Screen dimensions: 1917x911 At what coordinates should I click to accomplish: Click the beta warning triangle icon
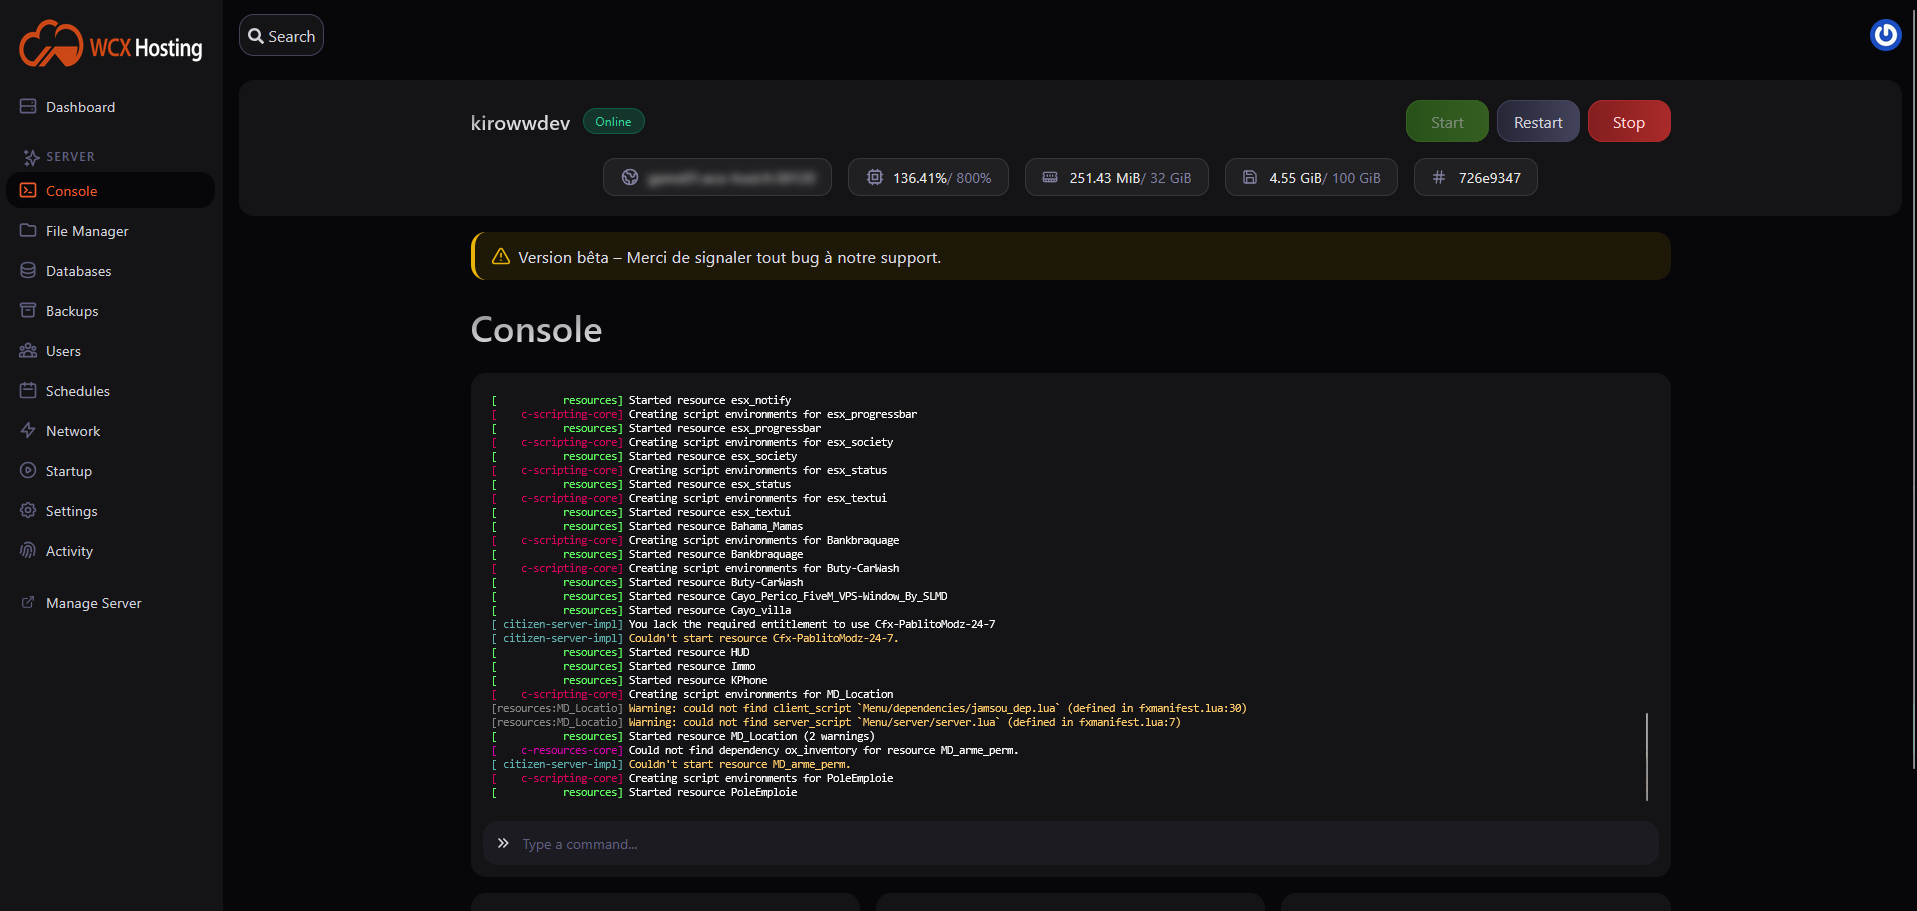coord(501,257)
